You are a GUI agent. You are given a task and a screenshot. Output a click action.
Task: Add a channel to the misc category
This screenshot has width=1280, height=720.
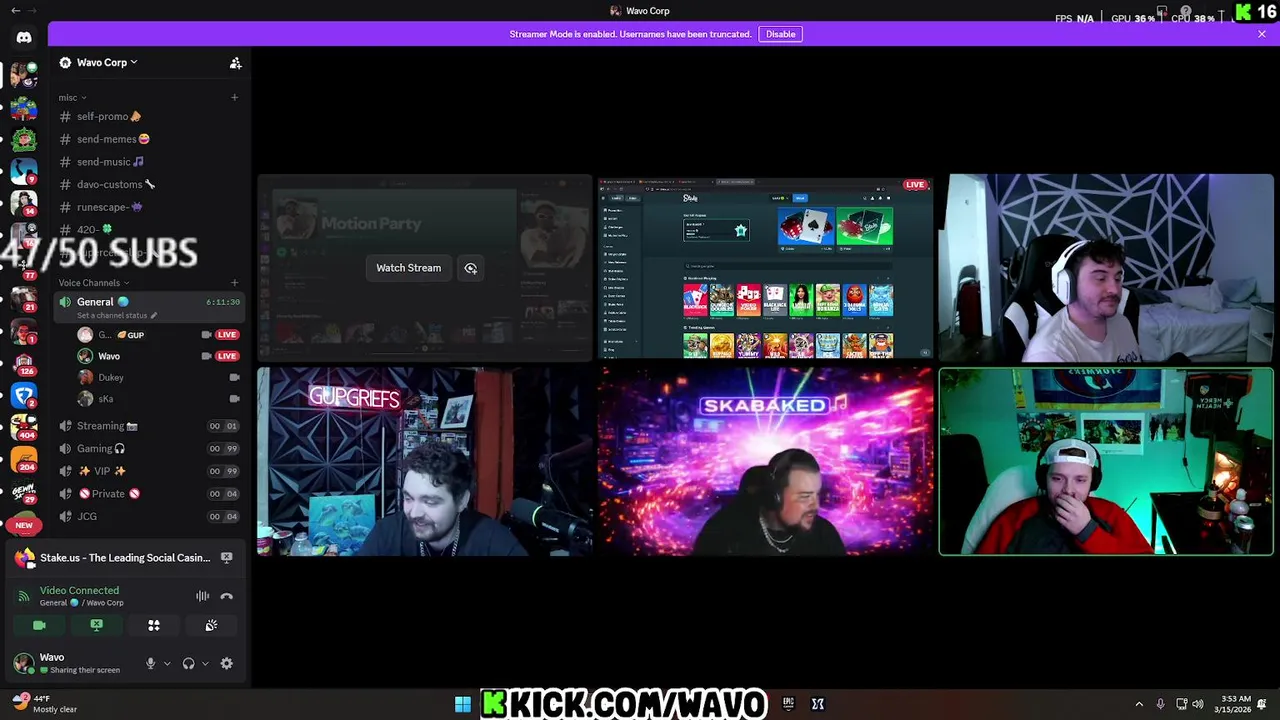(x=234, y=97)
